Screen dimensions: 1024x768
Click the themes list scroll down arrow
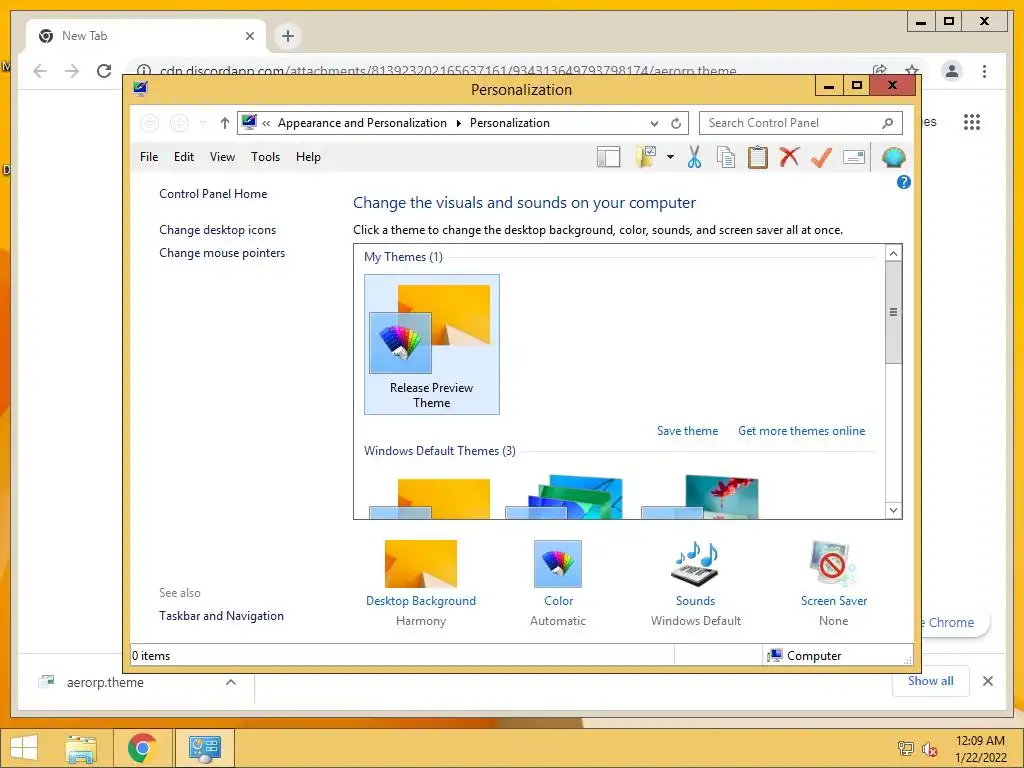coord(893,511)
